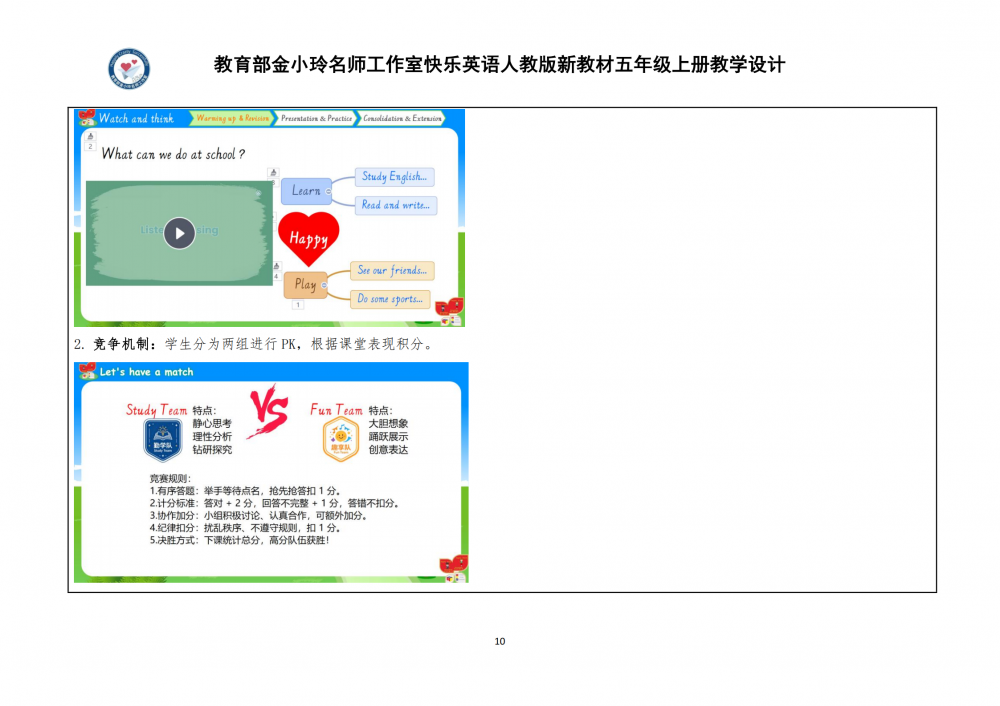Click the Learn node box
Screen dimensions: 1000x706
point(305,191)
